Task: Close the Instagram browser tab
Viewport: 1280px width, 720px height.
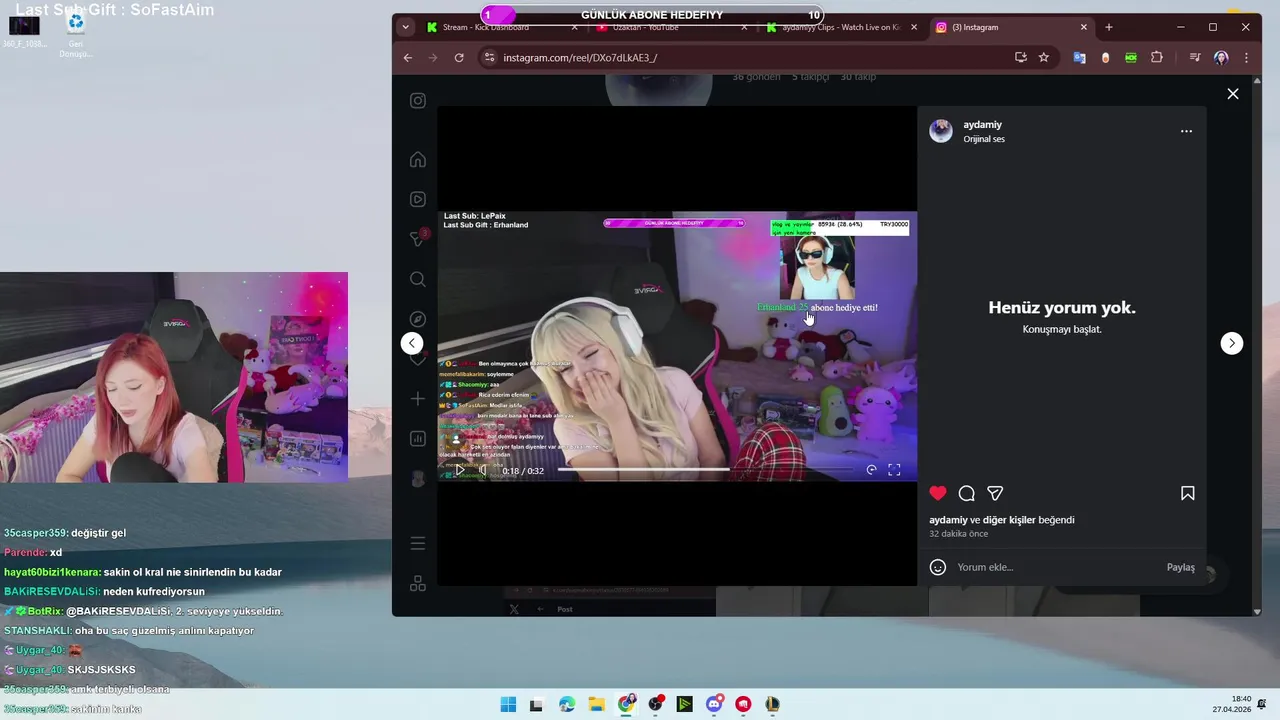Action: tap(1084, 28)
